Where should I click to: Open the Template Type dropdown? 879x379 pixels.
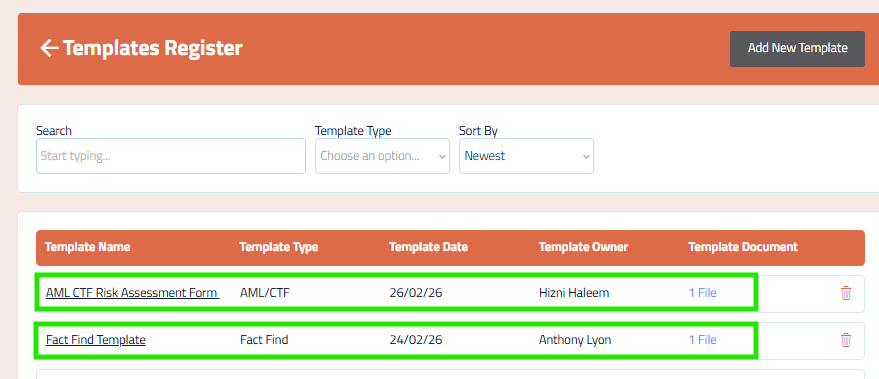click(x=382, y=156)
